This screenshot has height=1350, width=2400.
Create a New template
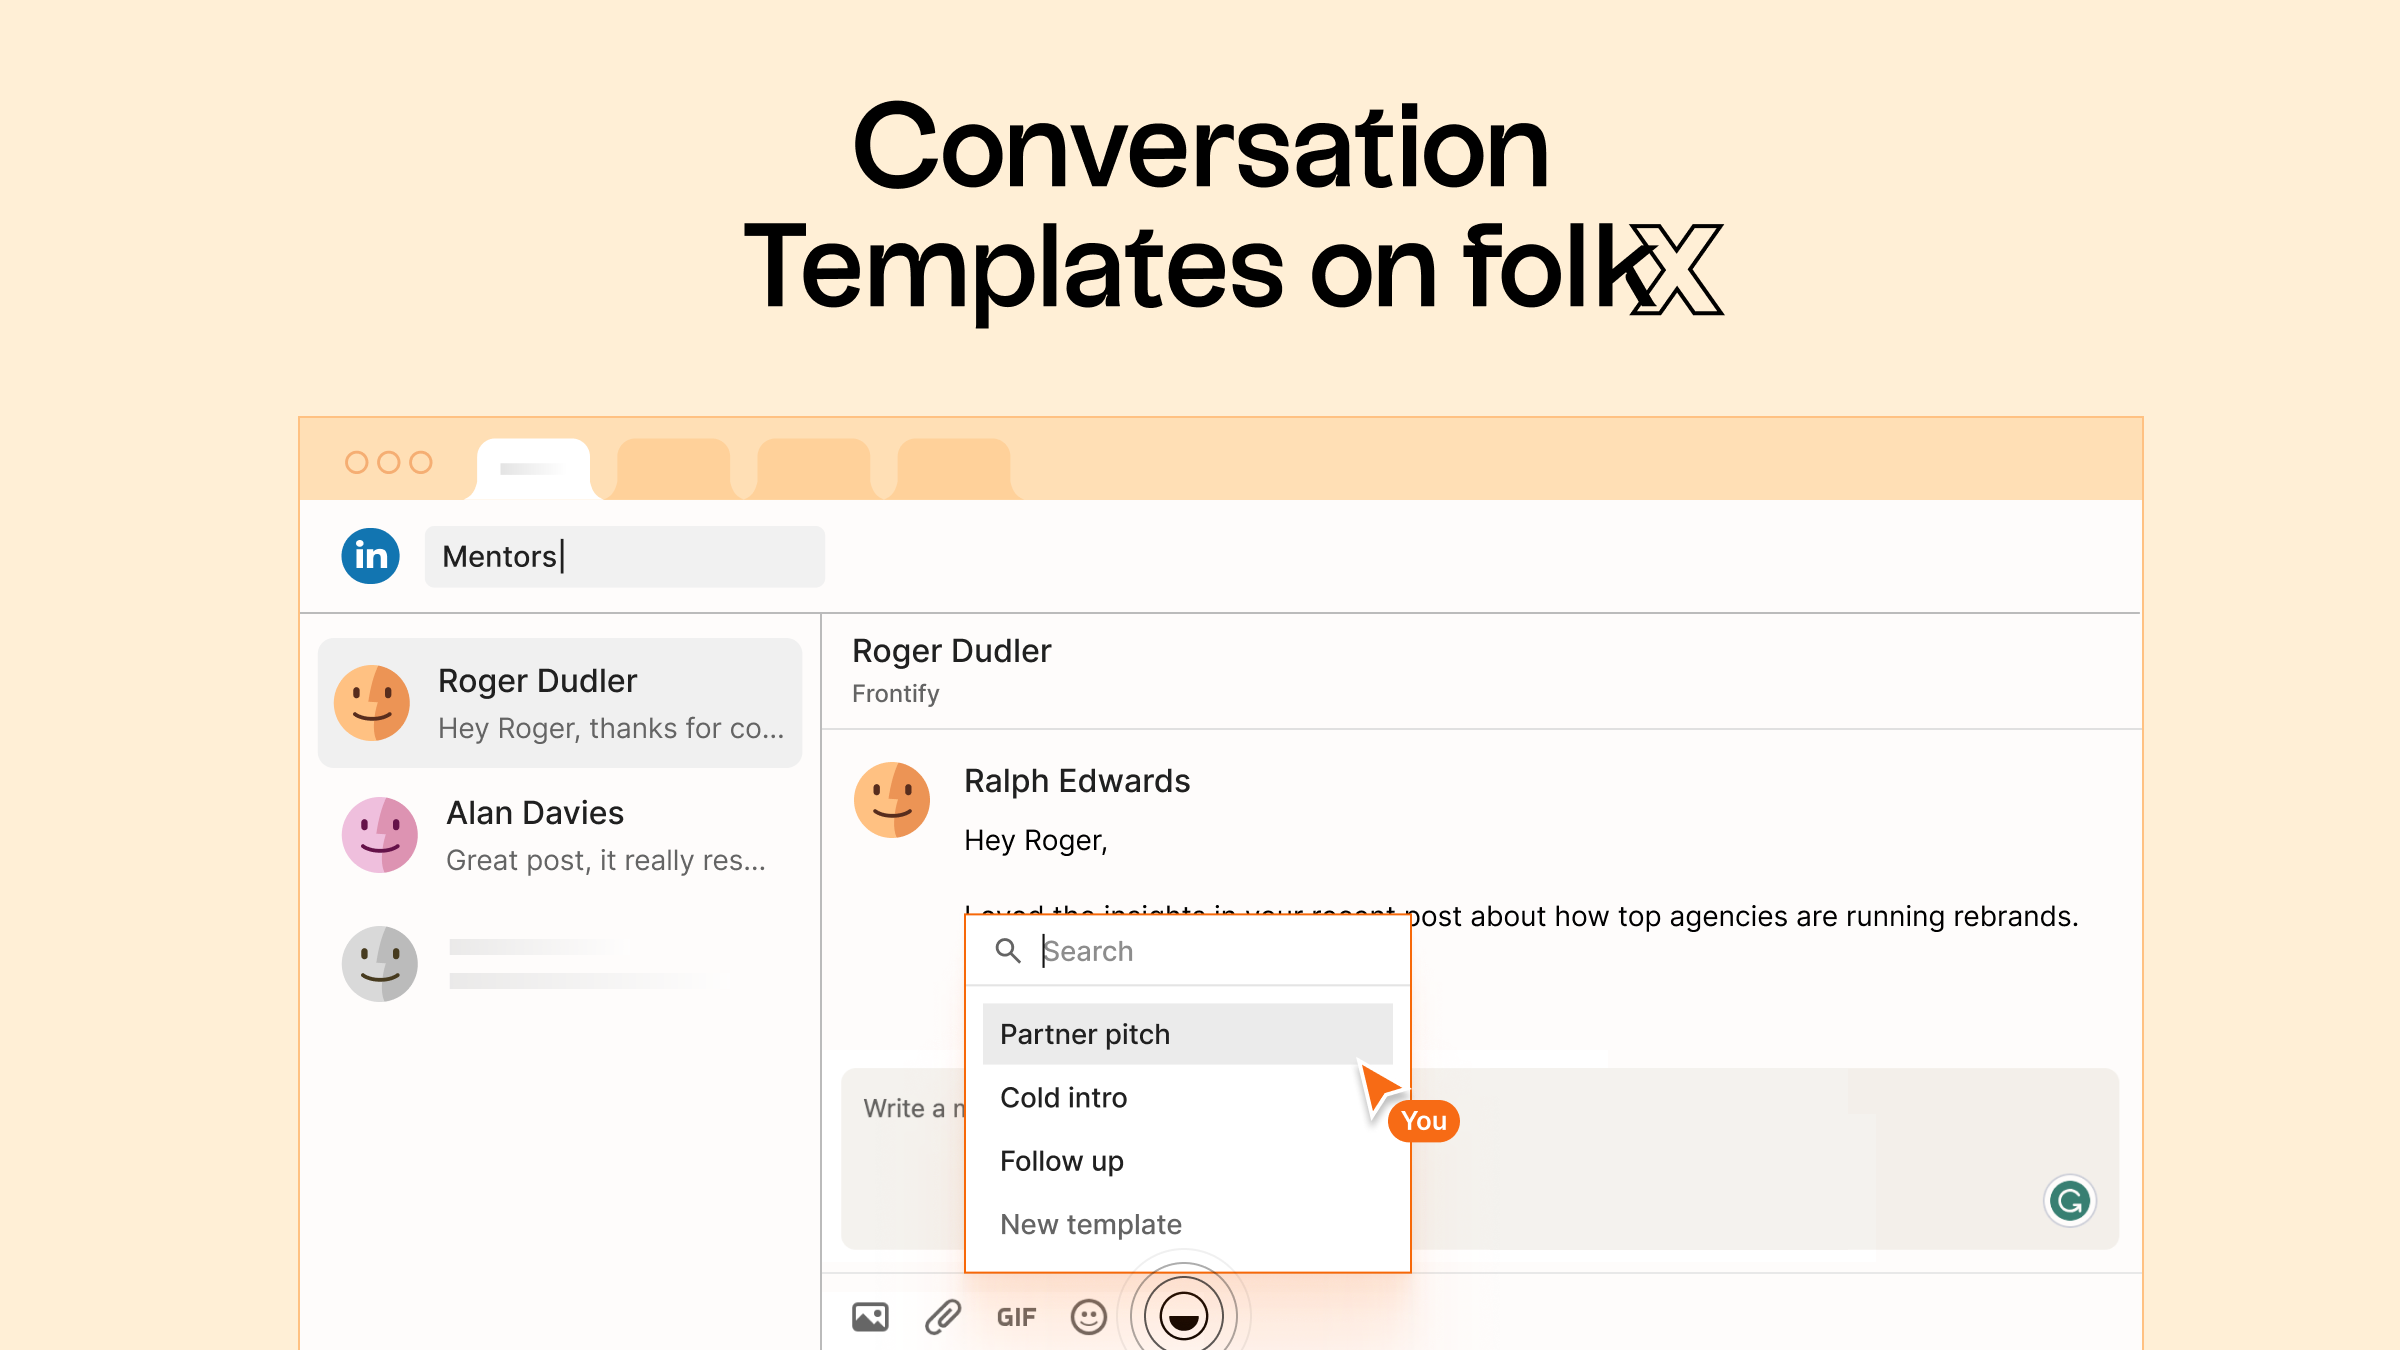point(1091,1224)
